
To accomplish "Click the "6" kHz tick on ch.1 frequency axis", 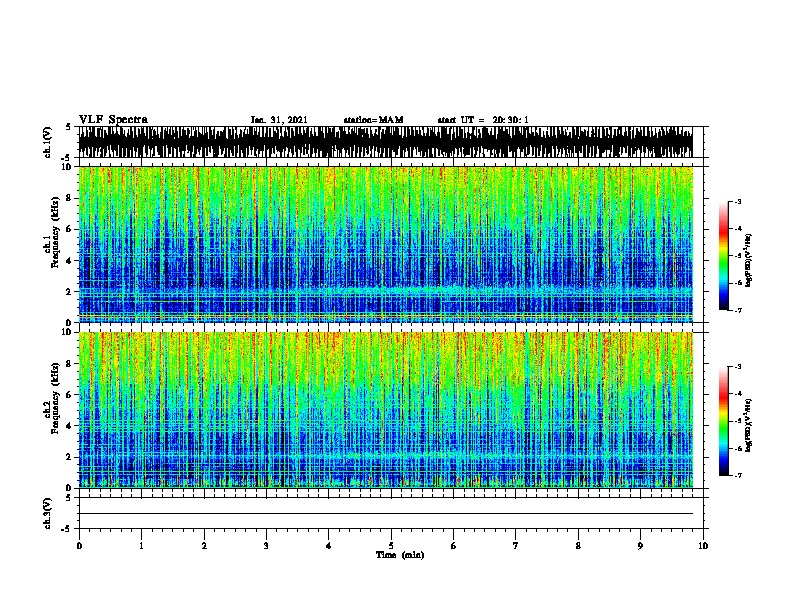I will point(70,229).
